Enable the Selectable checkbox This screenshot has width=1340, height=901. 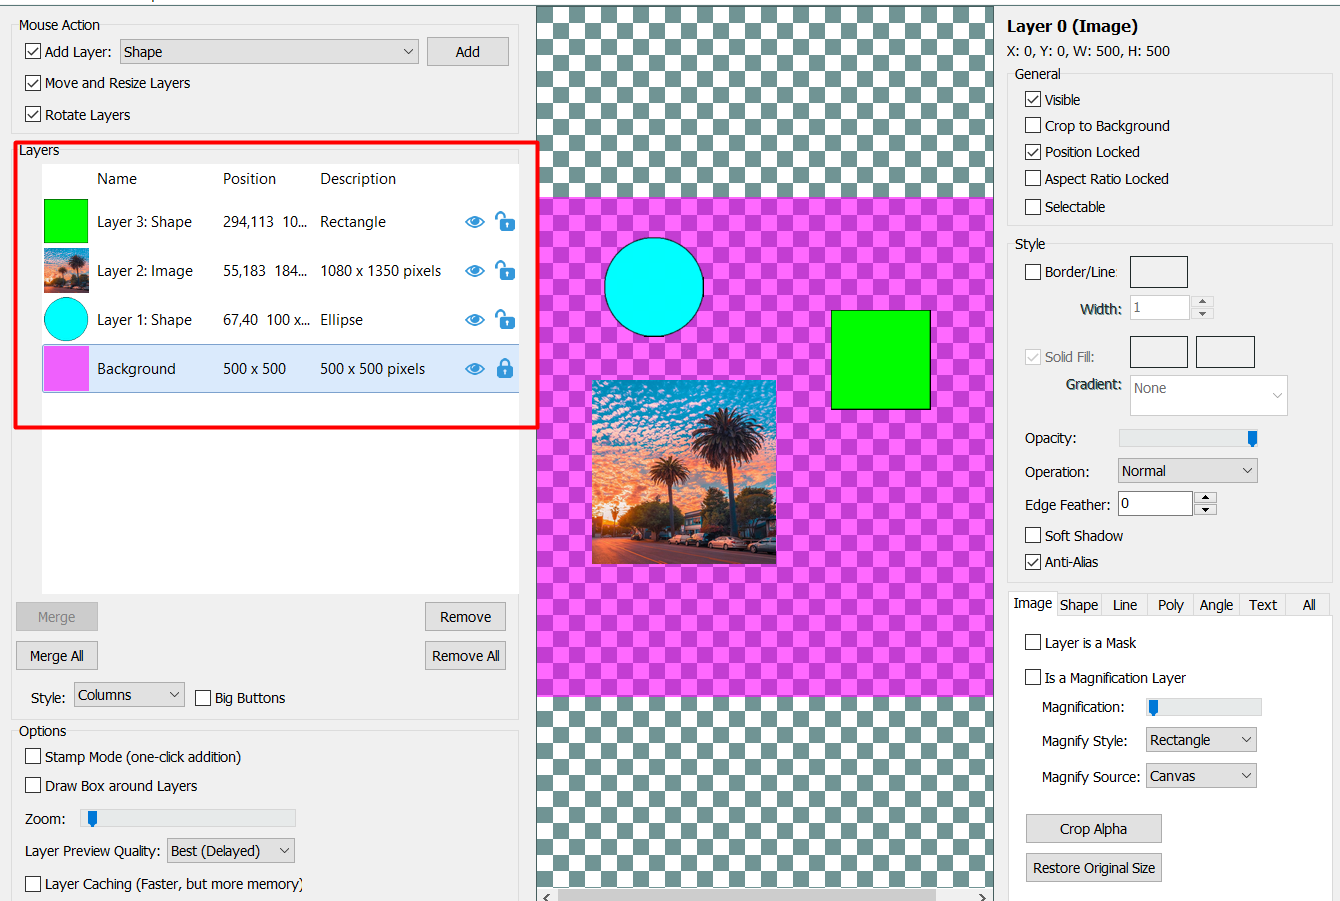point(1033,207)
